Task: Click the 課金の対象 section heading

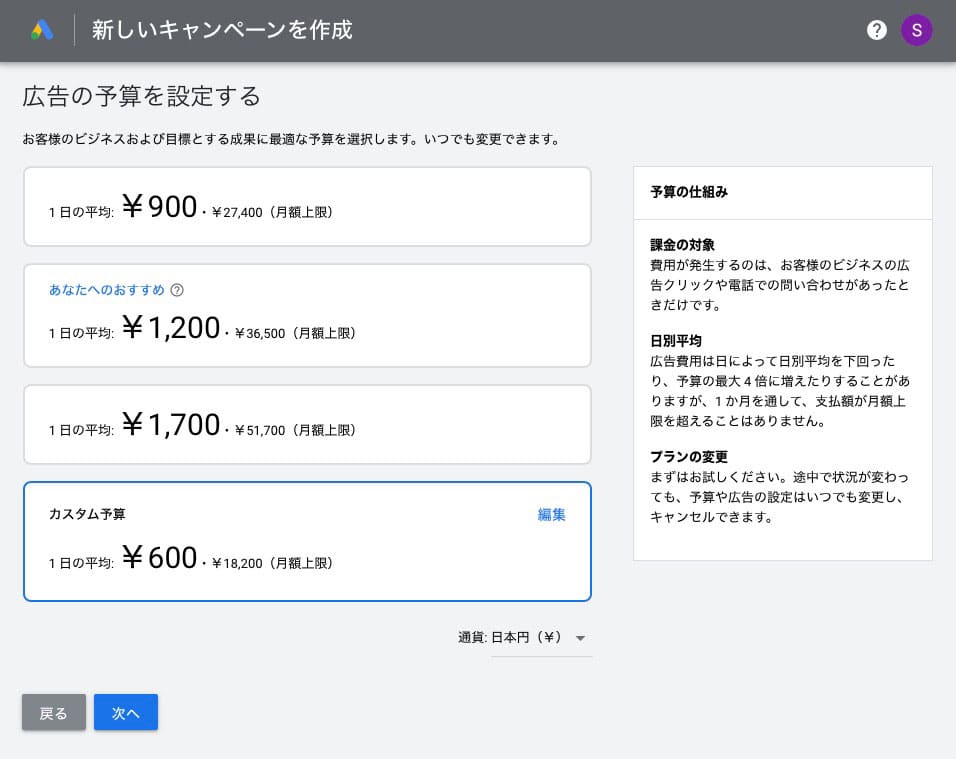Action: coord(682,245)
